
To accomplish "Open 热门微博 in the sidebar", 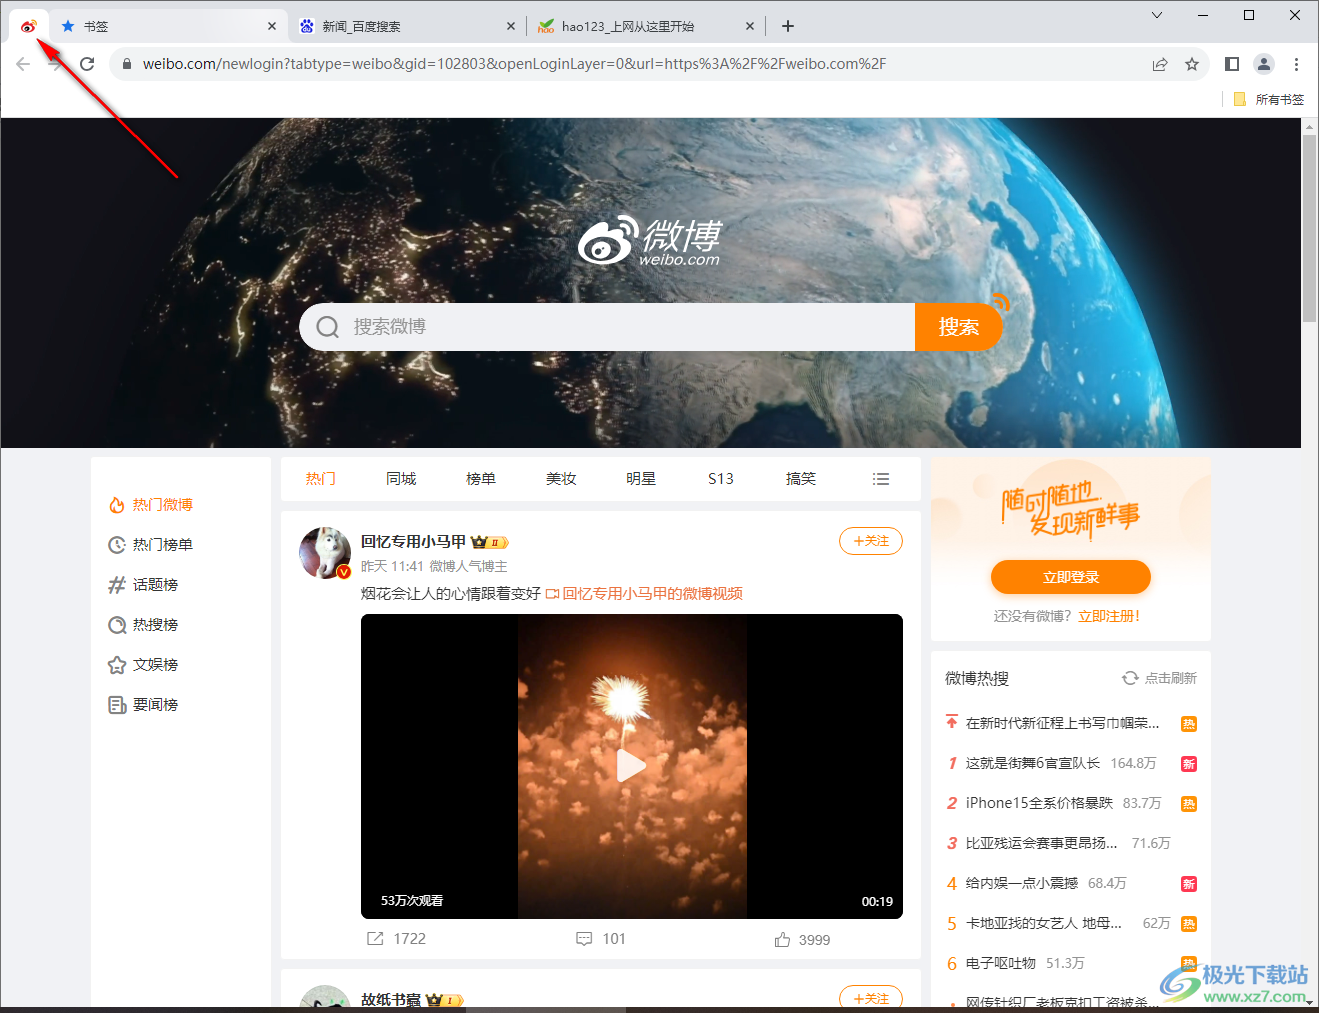I will tap(151, 505).
